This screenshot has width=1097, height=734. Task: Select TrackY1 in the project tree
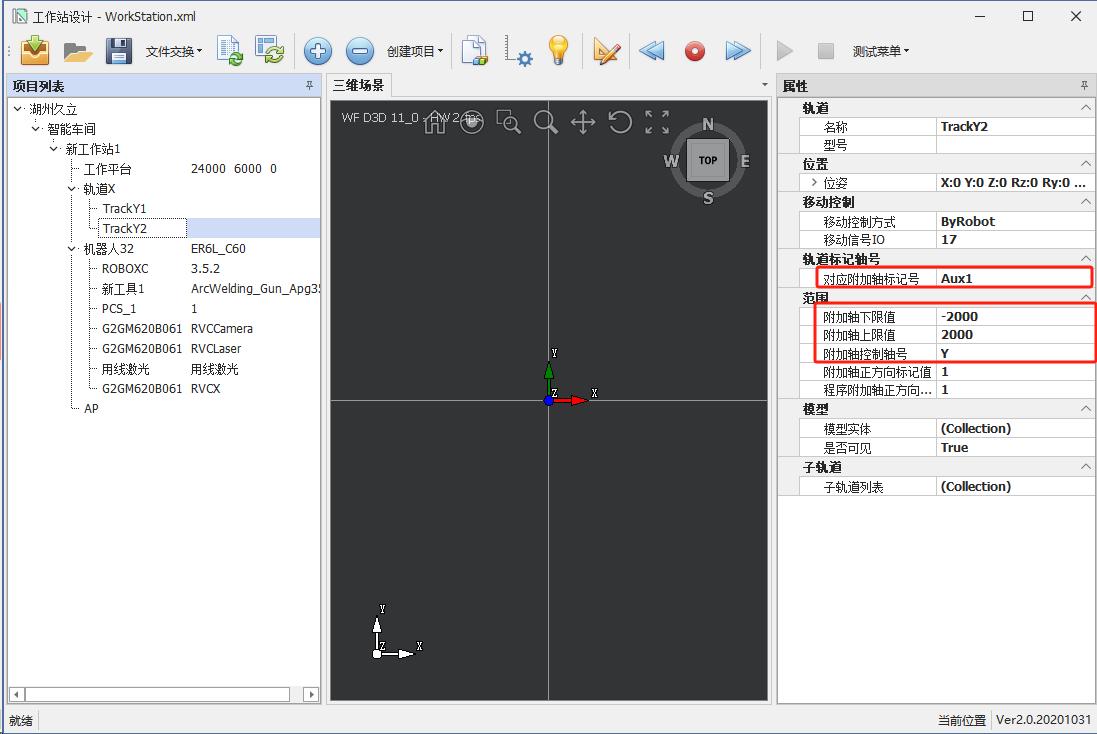coord(124,209)
